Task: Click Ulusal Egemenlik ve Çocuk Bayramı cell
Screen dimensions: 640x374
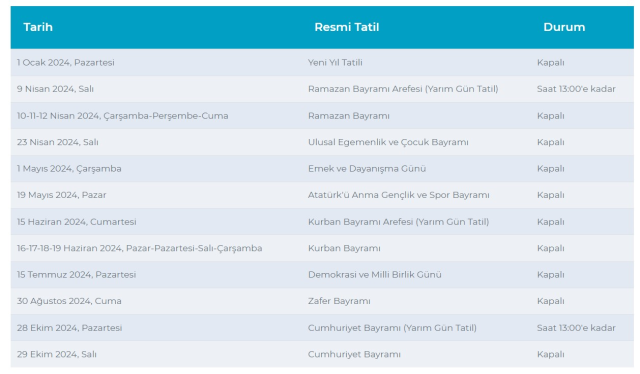Action: pos(388,142)
